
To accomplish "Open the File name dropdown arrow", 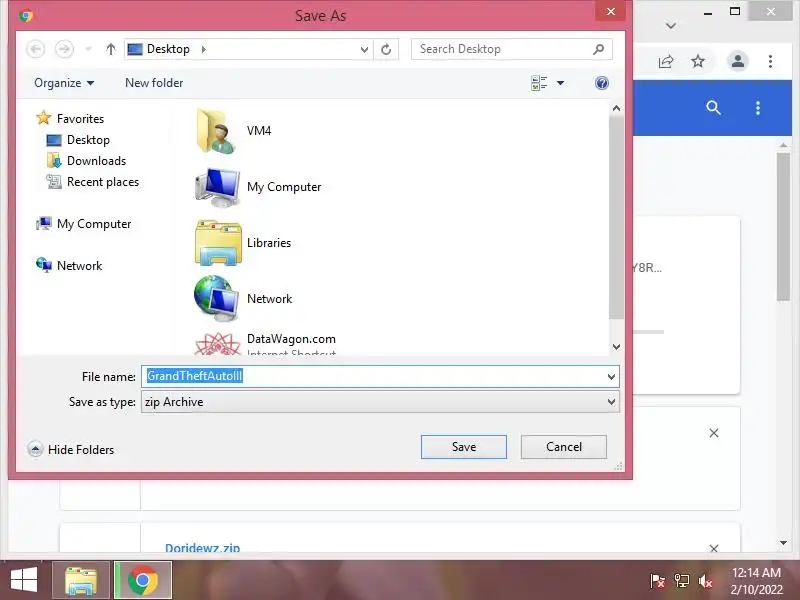I will click(x=611, y=377).
